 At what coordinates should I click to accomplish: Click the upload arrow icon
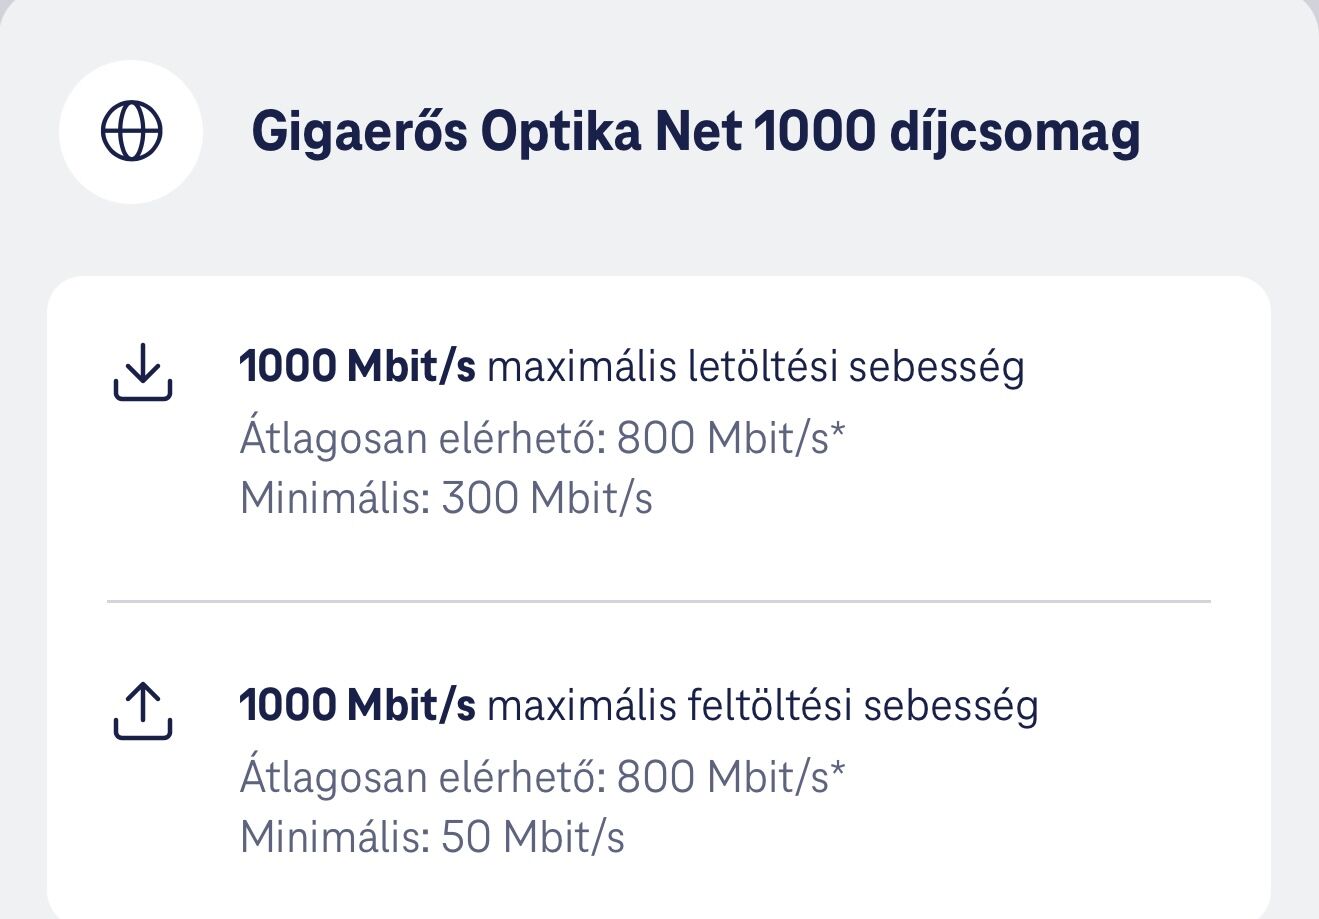(143, 711)
